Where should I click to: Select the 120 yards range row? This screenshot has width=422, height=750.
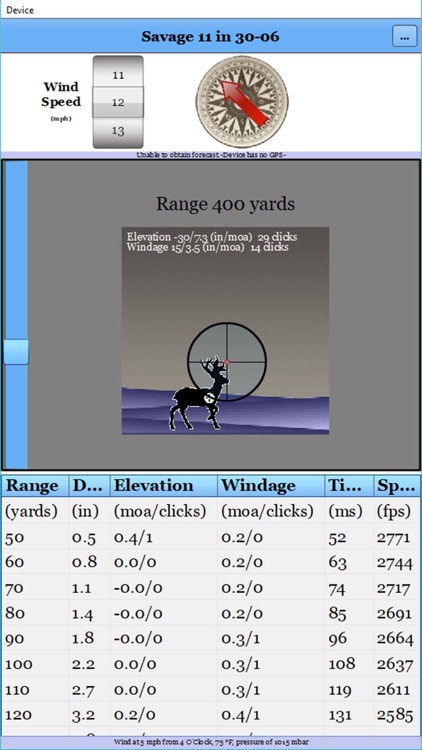click(211, 715)
